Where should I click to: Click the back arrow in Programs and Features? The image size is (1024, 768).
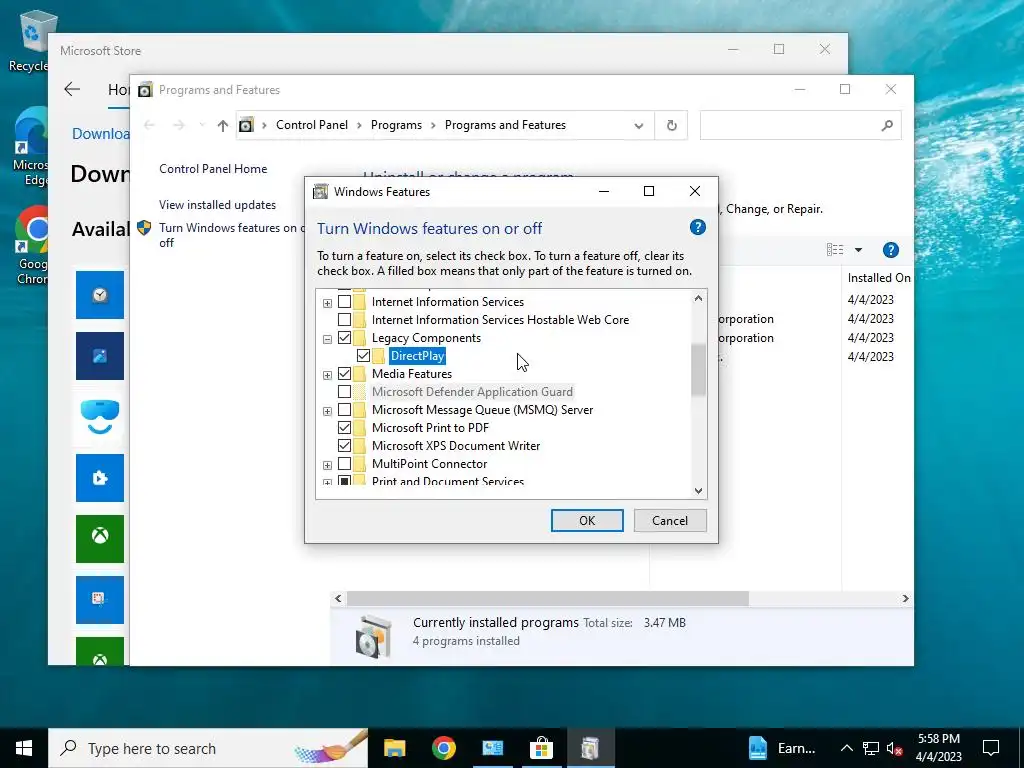point(149,125)
